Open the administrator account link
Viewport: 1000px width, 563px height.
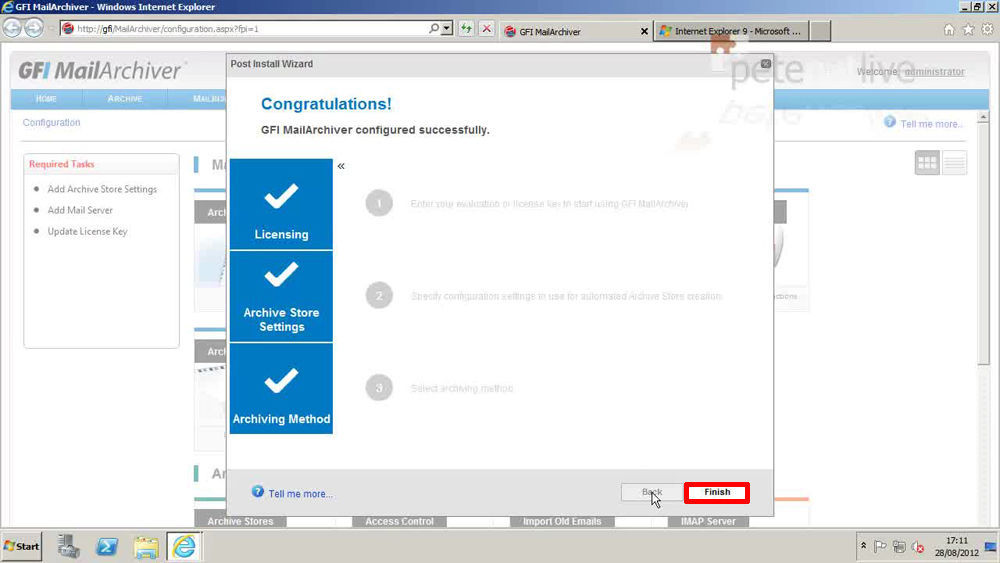point(934,71)
